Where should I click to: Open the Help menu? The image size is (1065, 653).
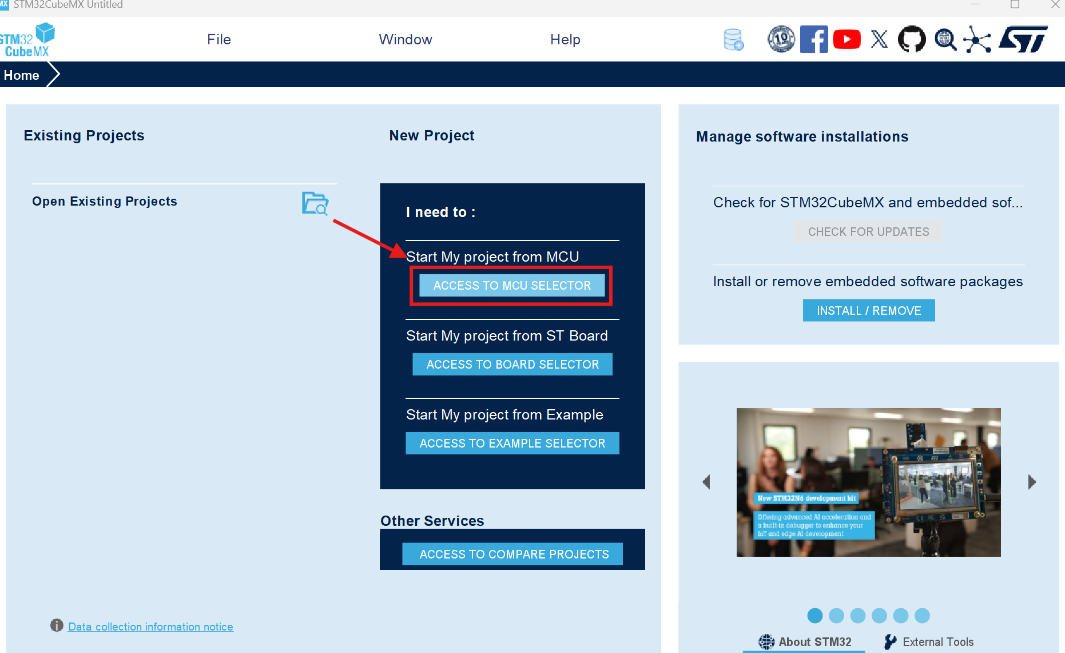[565, 39]
